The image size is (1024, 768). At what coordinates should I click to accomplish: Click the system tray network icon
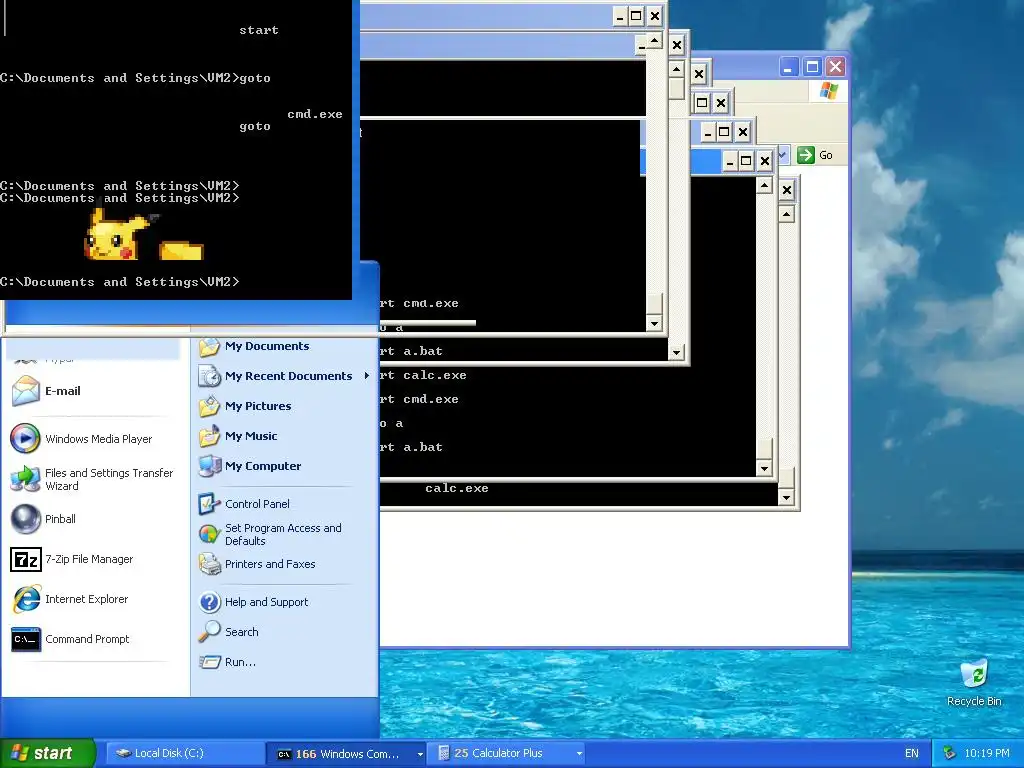pyautogui.click(x=949, y=754)
